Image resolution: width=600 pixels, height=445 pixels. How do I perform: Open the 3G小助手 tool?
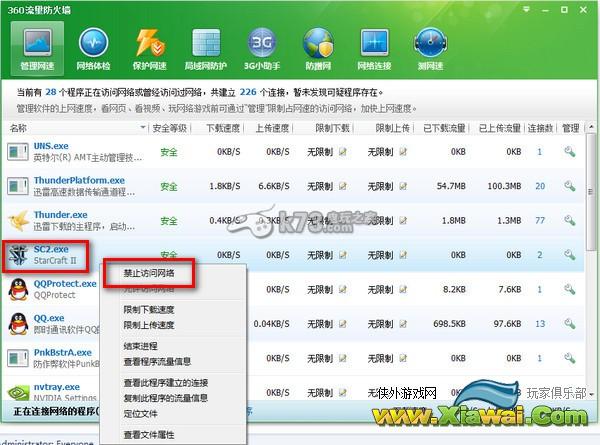262,48
